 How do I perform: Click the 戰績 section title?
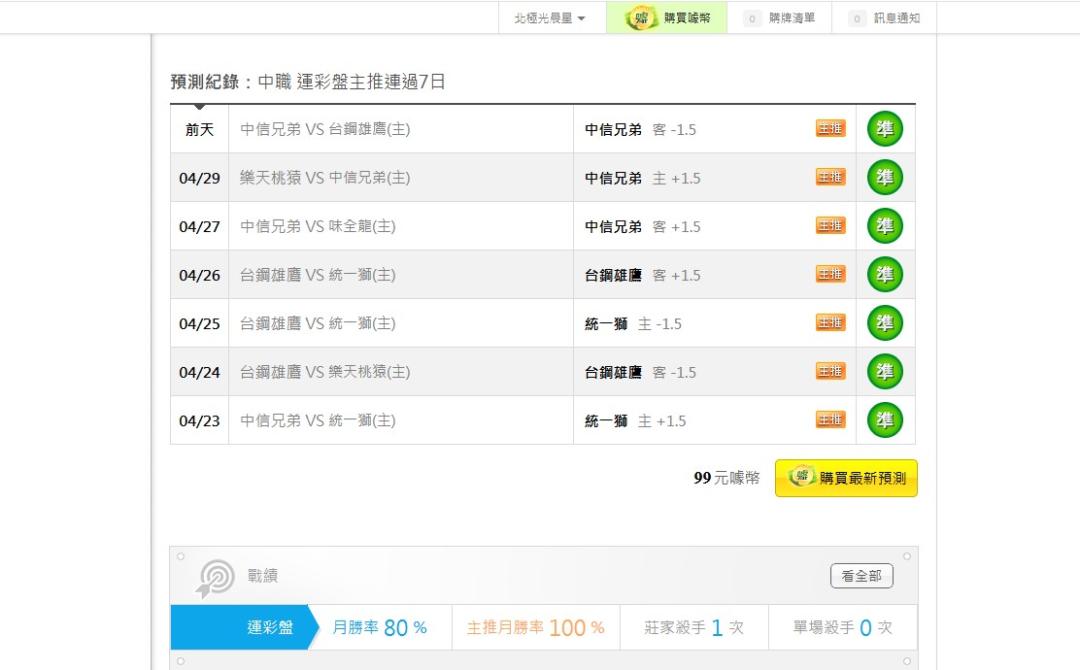coord(262,576)
